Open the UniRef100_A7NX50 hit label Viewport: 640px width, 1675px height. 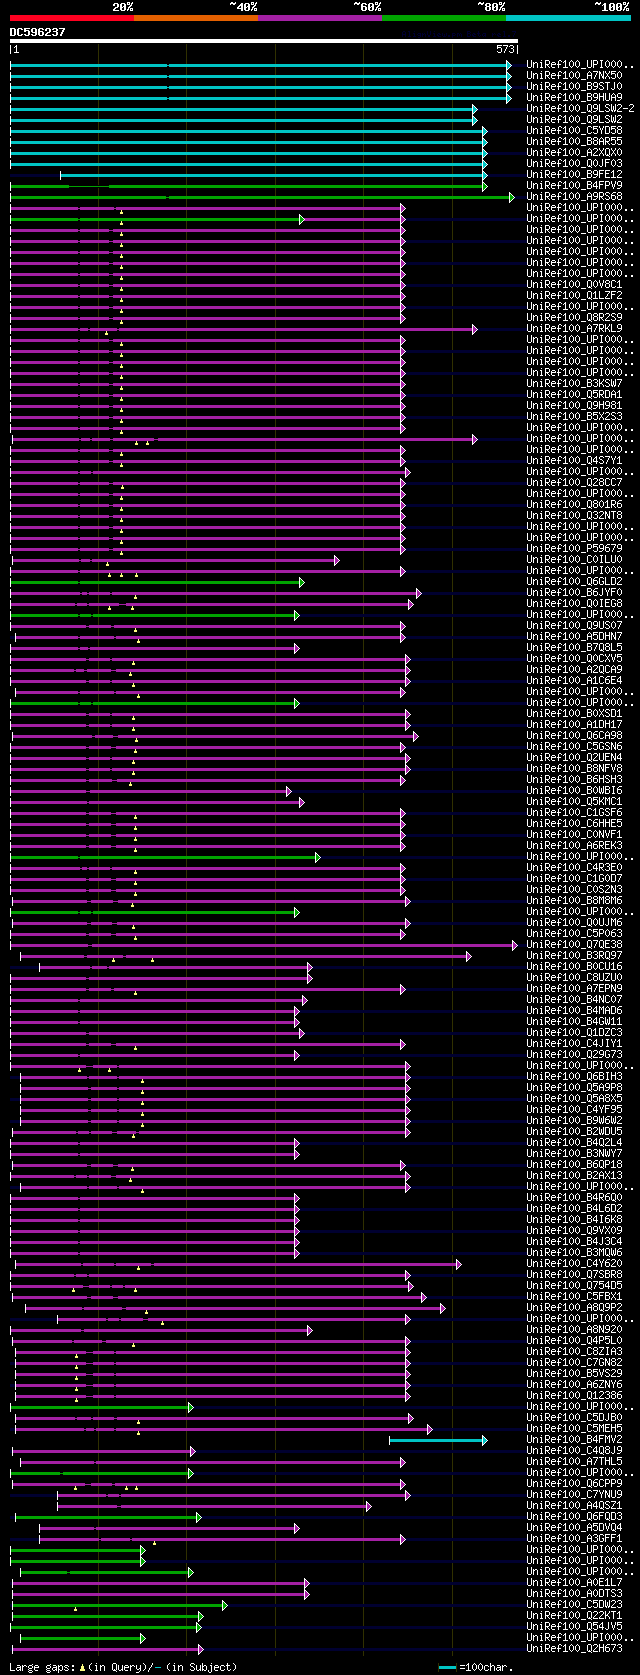(574, 76)
